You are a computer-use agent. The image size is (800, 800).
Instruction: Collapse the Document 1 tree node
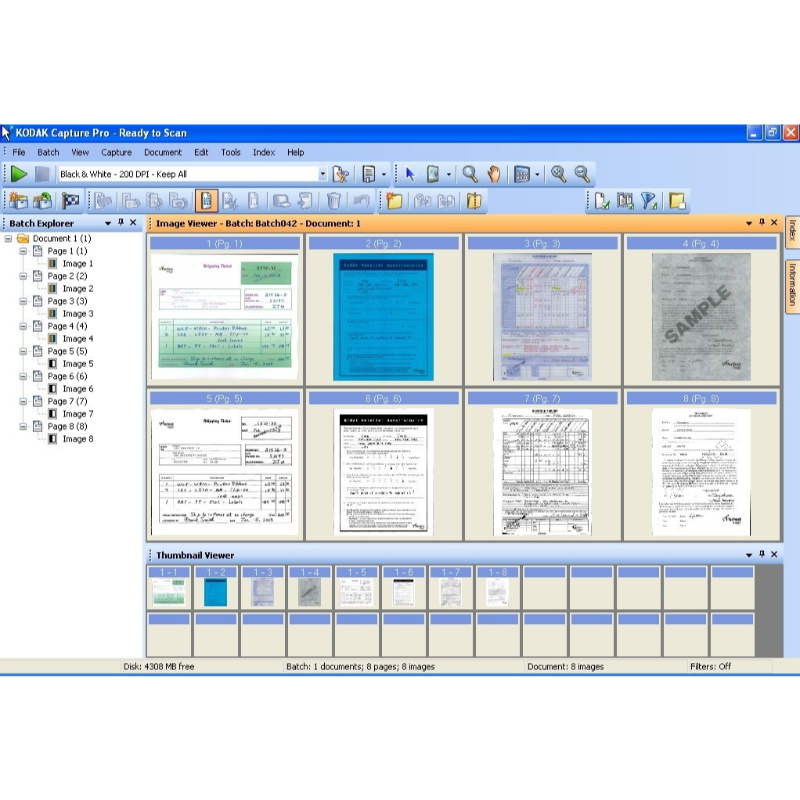tap(9, 239)
